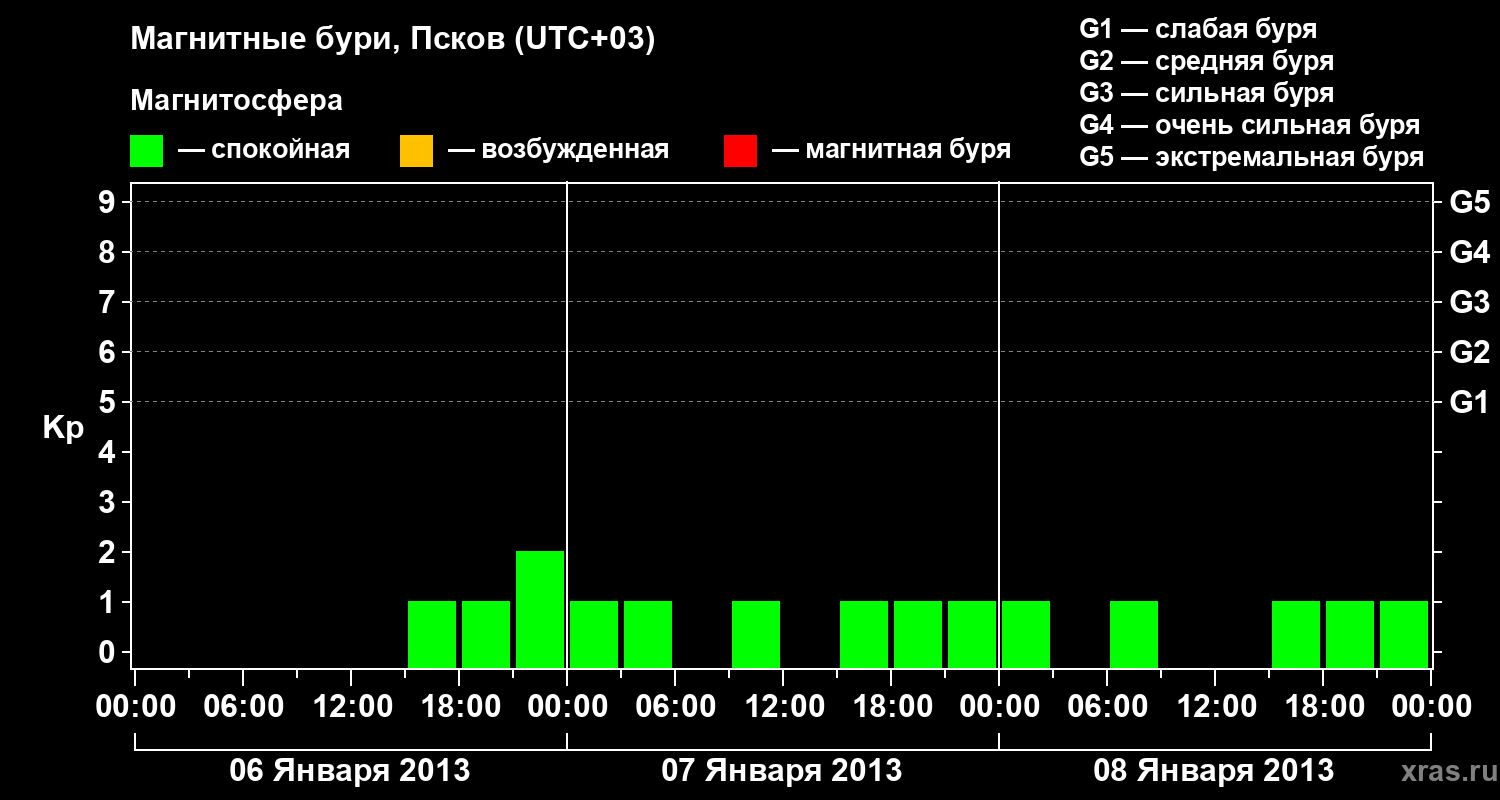Click the last bar, 21:00–00:00 on 08 January
The image size is (1500, 800).
point(1404,634)
